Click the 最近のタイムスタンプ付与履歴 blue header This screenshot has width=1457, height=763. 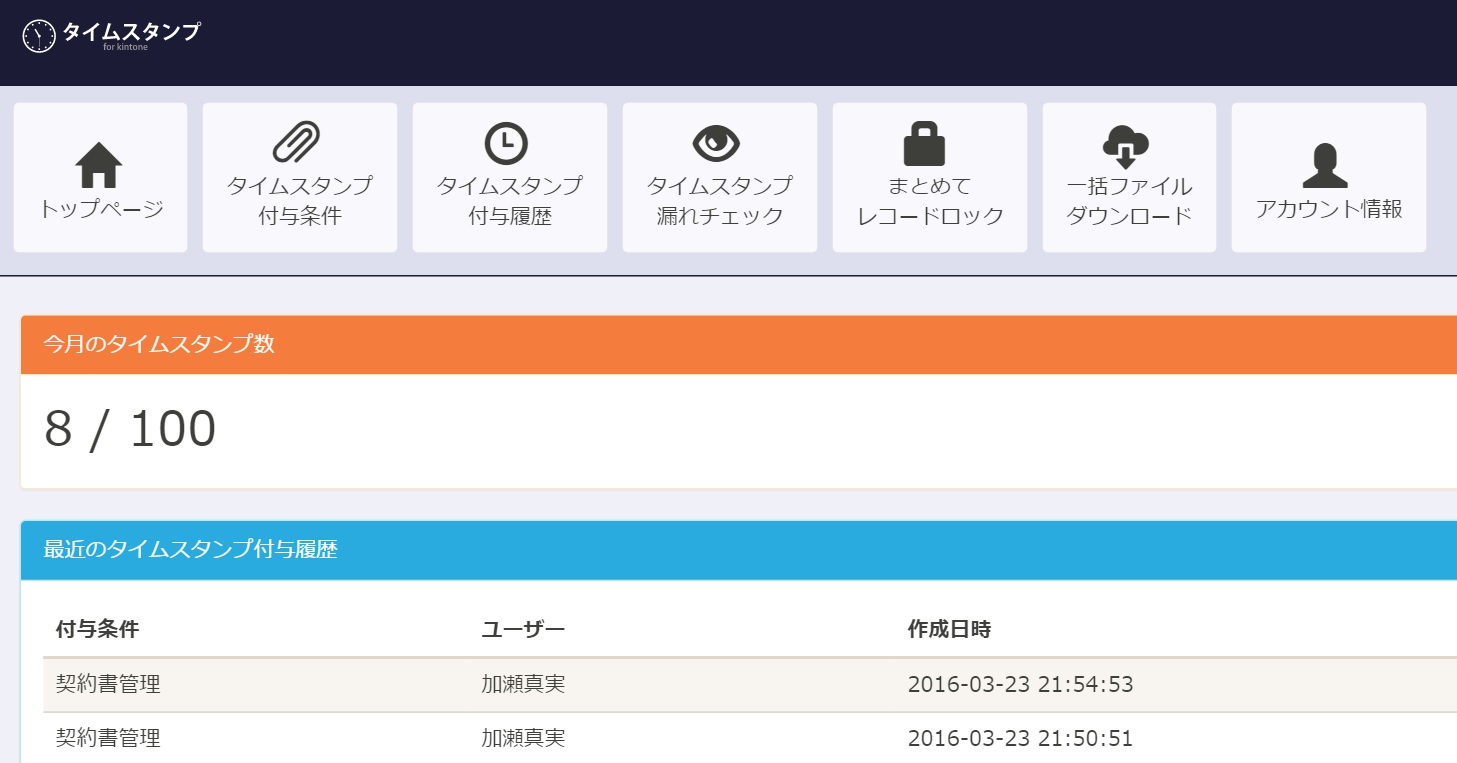coord(739,550)
